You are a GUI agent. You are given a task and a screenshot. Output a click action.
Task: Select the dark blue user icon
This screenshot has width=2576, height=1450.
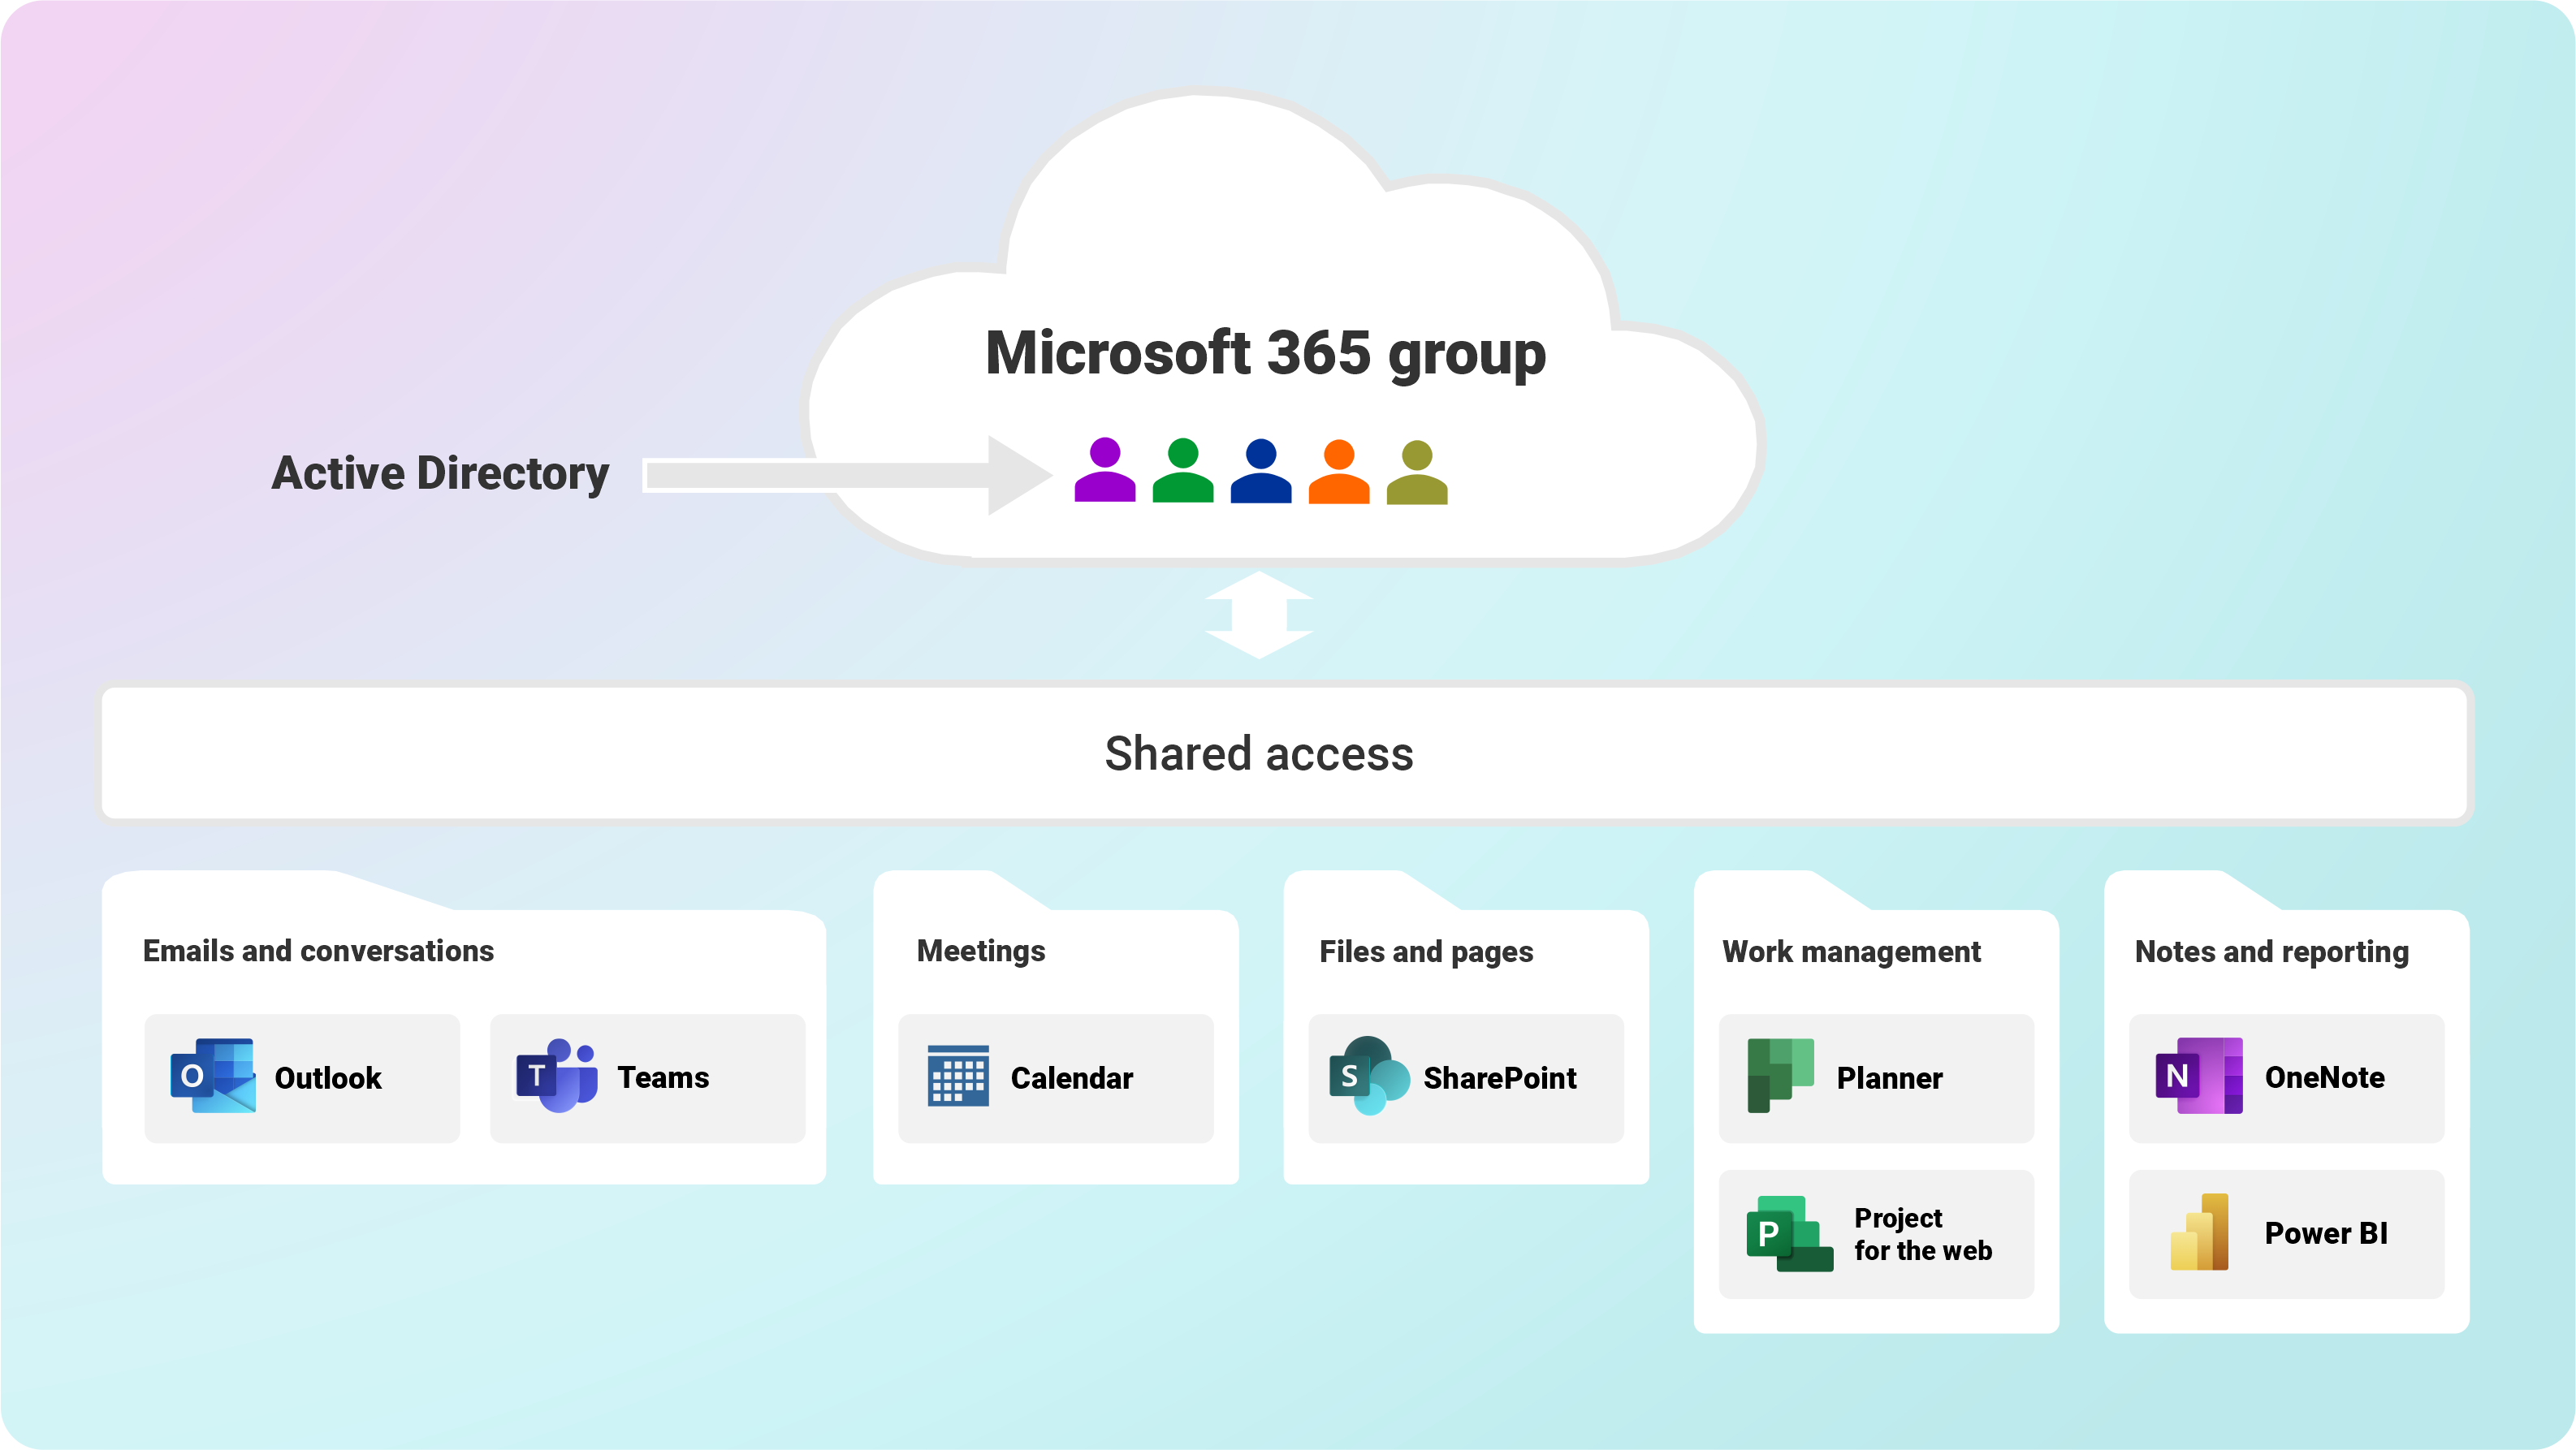coord(1261,471)
